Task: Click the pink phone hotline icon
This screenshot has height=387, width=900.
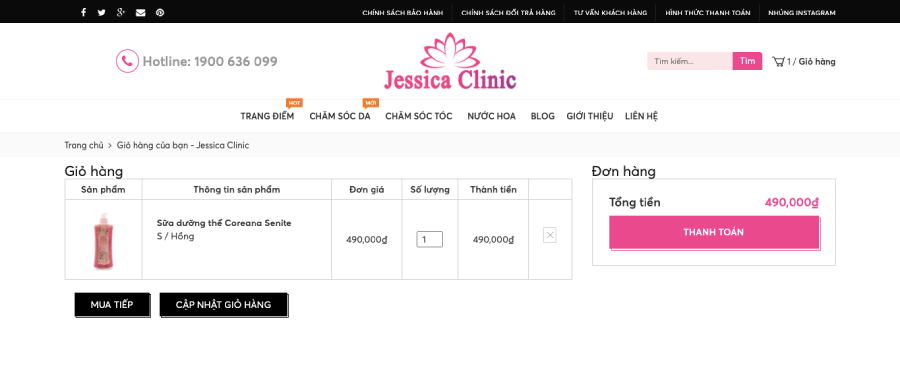Action: (x=127, y=61)
